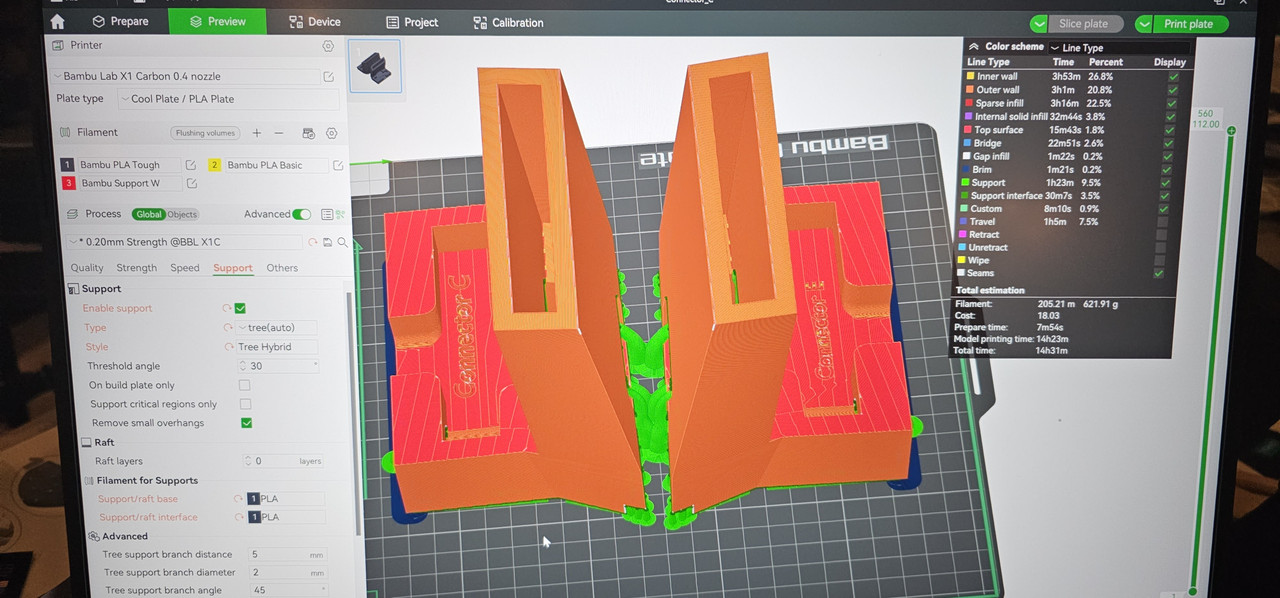The height and width of the screenshot is (598, 1280).
Task: Edit the Bambu Lab X1 Carbon printer preset
Action: pyautogui.click(x=329, y=77)
